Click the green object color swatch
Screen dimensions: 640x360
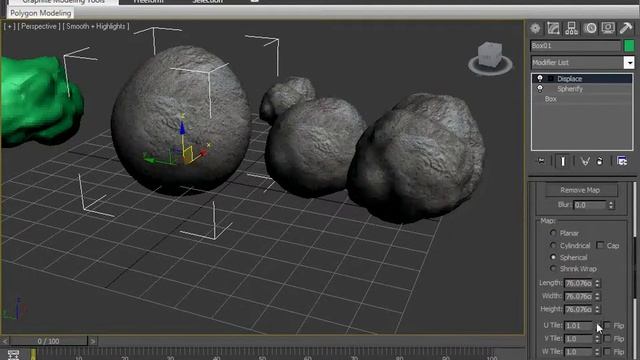pos(629,45)
